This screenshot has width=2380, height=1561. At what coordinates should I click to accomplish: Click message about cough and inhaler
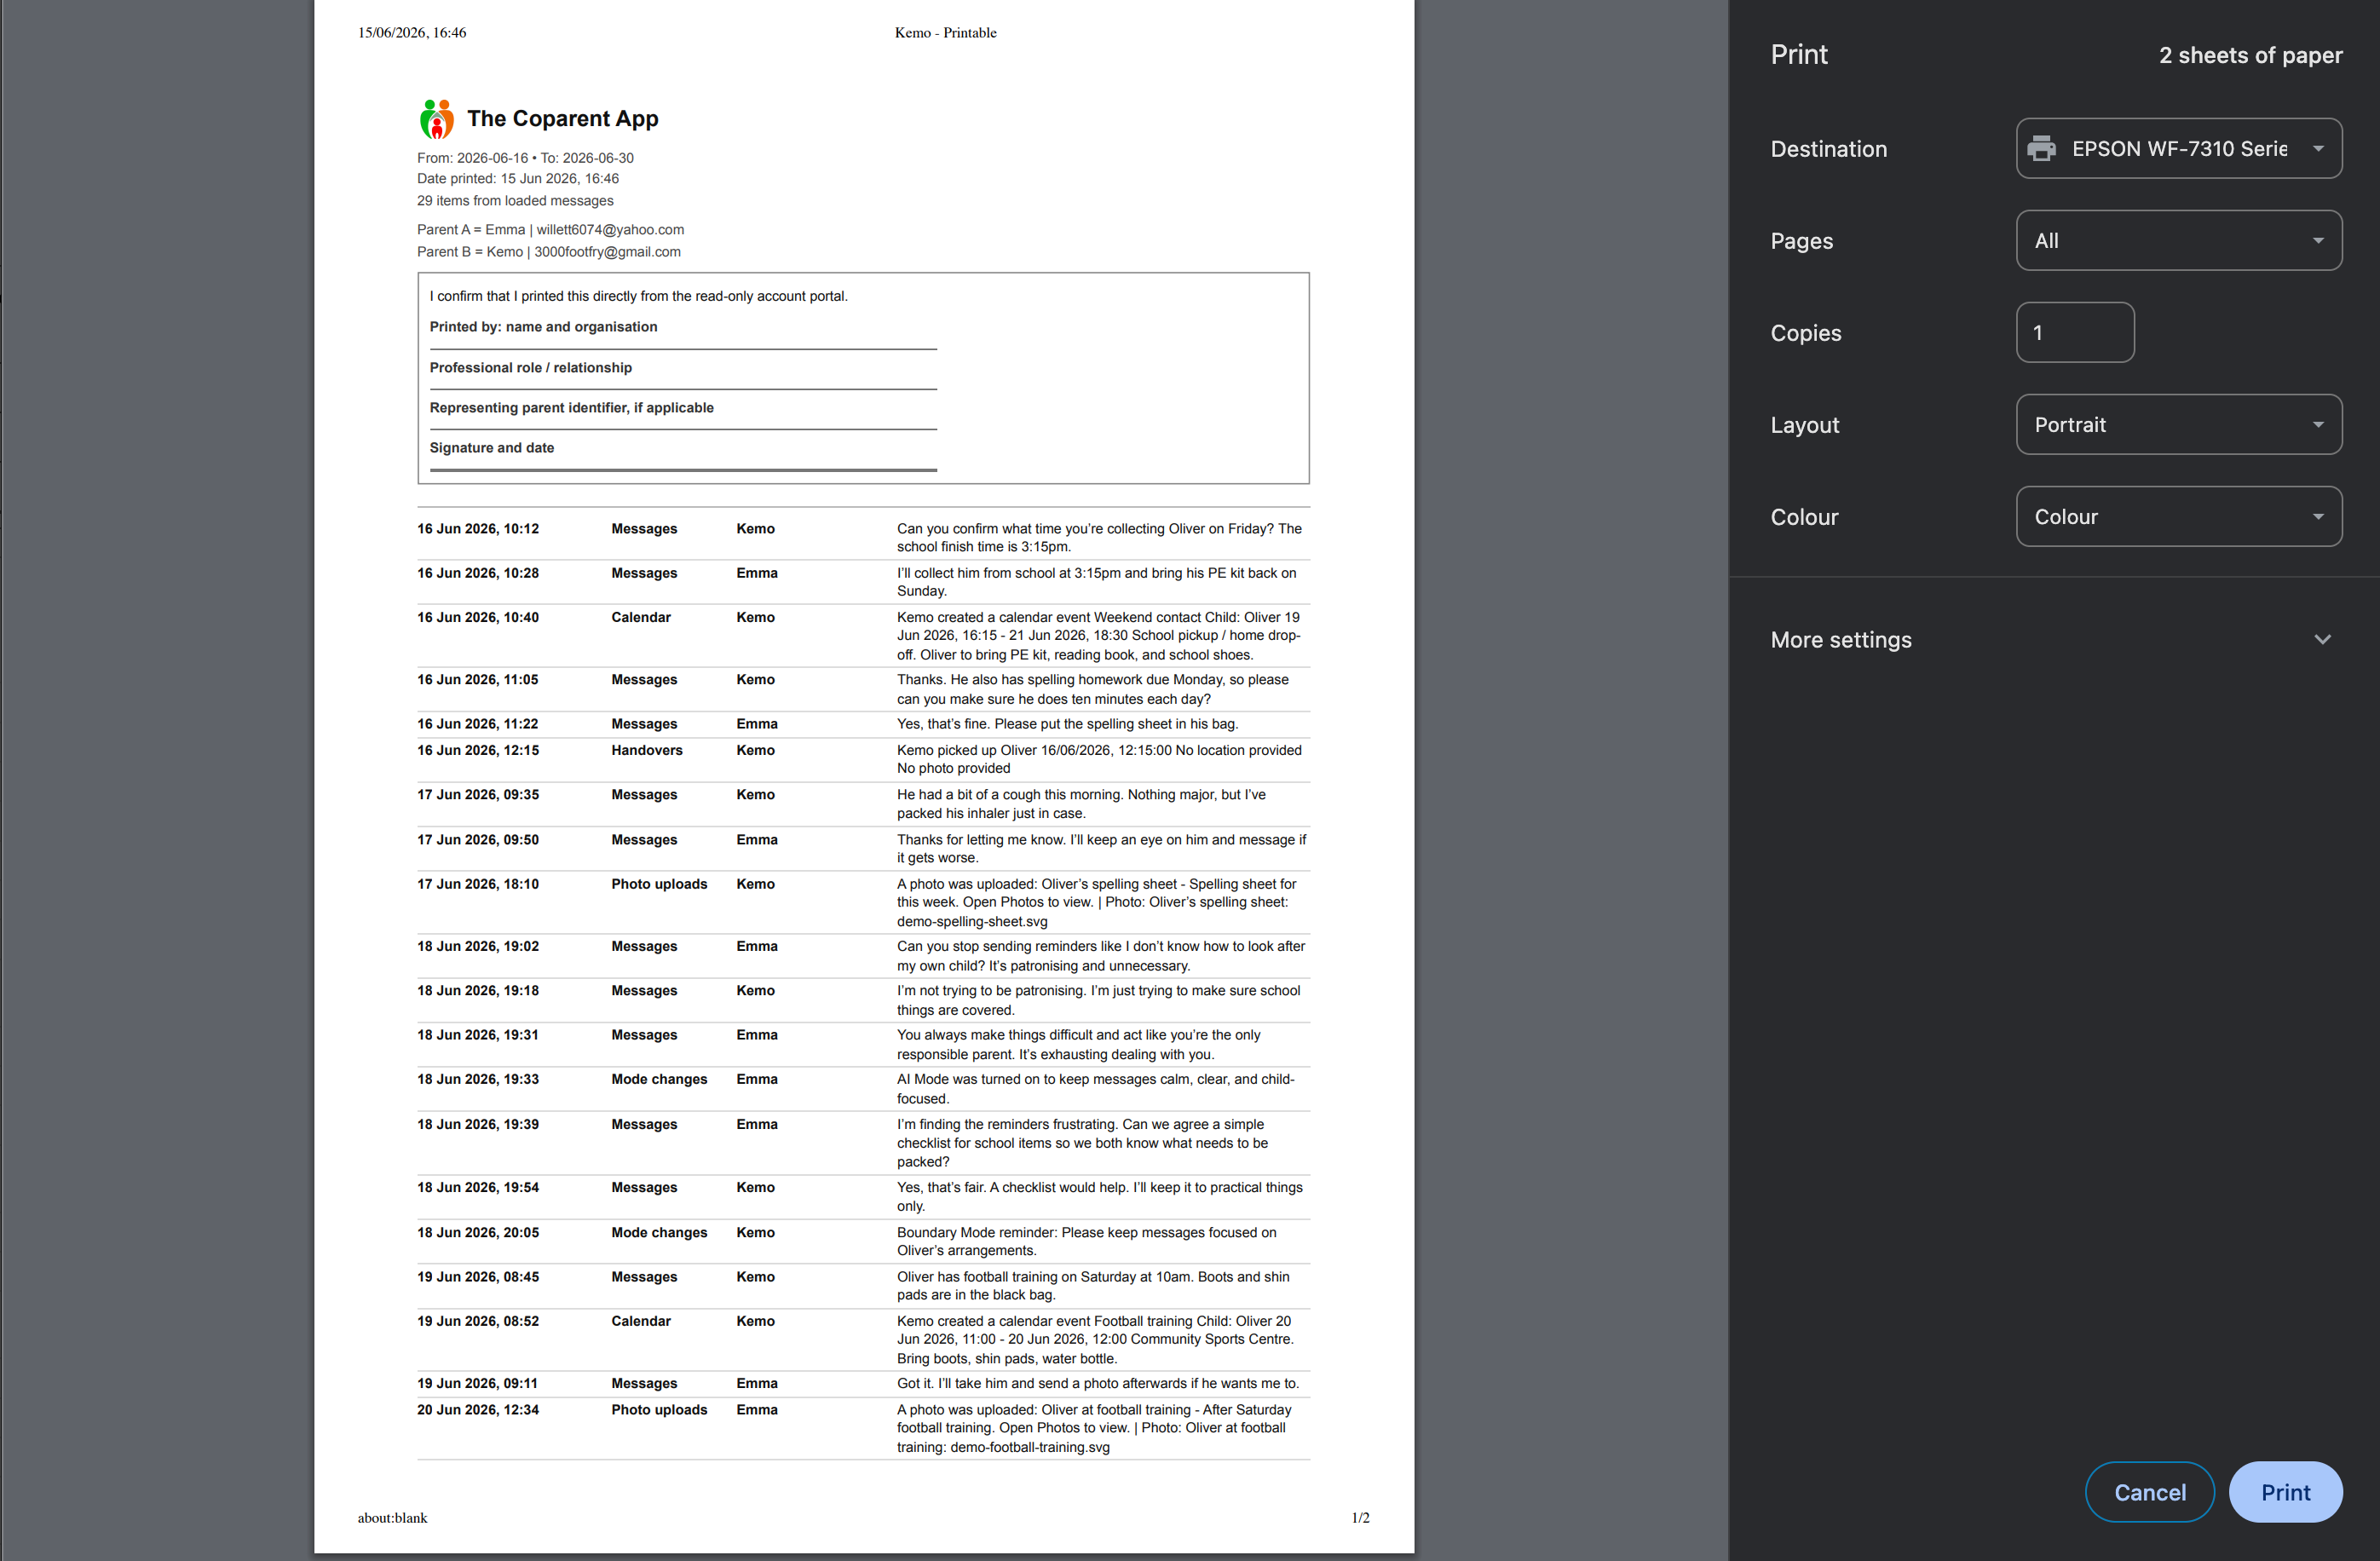coord(1081,804)
